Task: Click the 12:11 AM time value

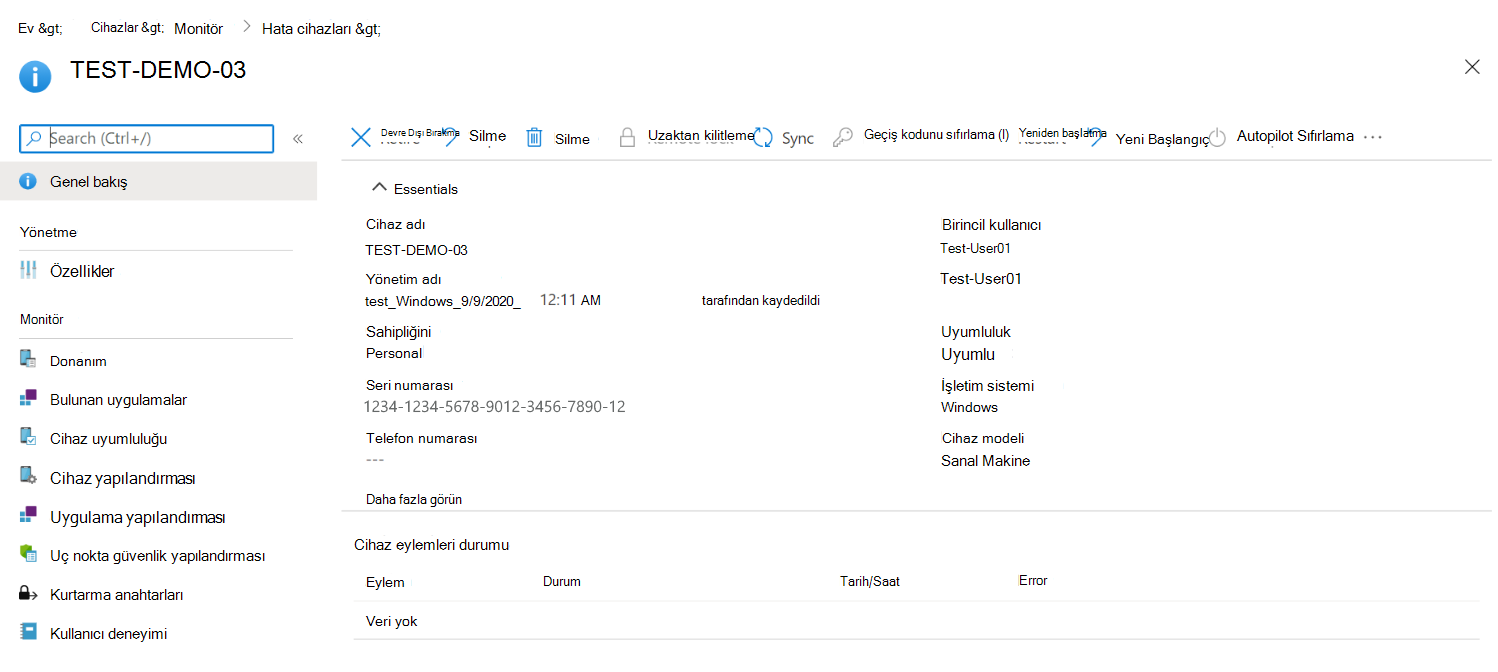Action: coord(570,299)
